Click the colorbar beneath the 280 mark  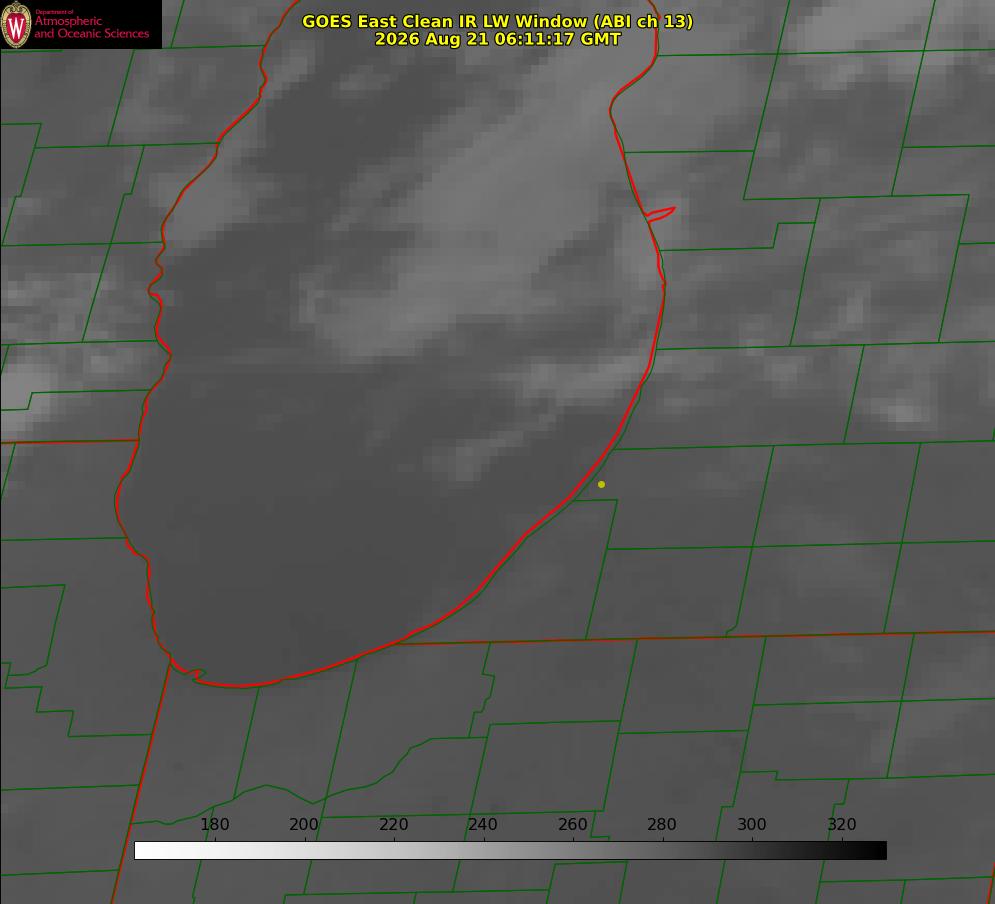(663, 851)
